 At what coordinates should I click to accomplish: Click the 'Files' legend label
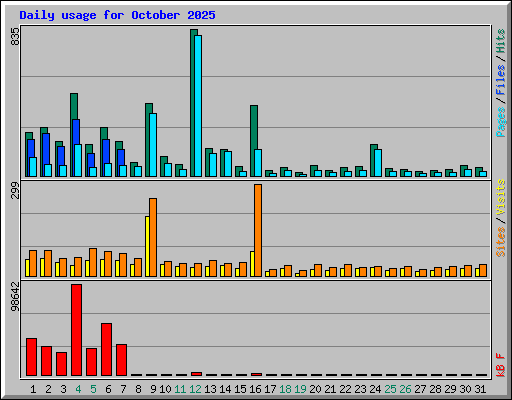[500, 80]
